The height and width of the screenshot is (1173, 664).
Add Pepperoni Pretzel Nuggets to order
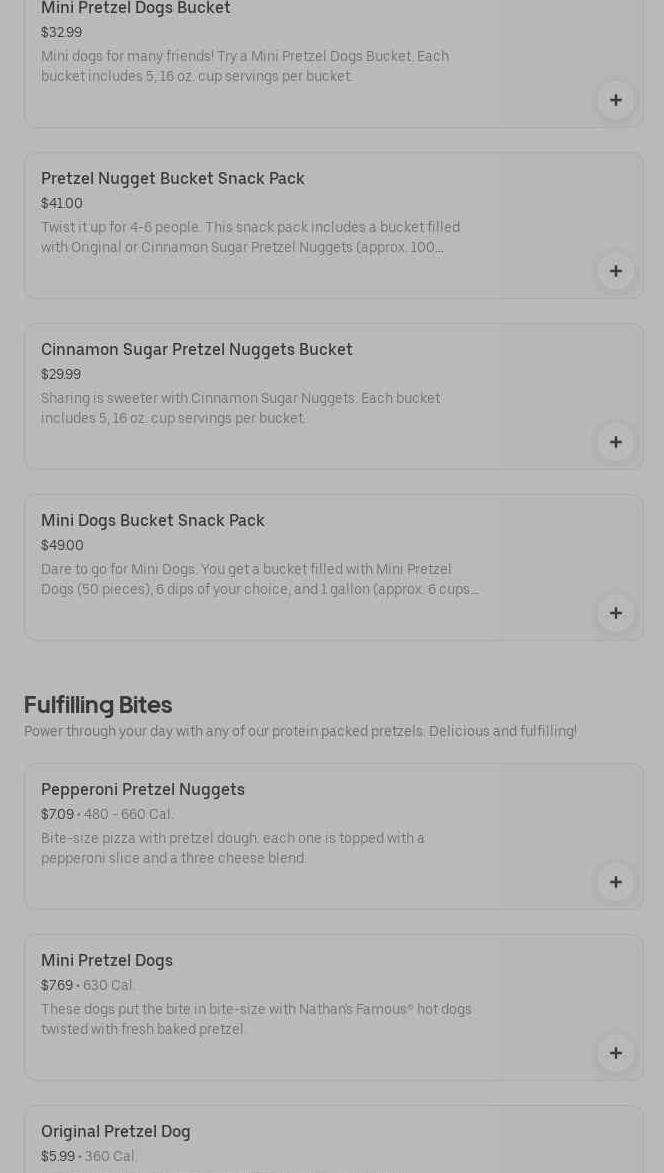[615, 882]
